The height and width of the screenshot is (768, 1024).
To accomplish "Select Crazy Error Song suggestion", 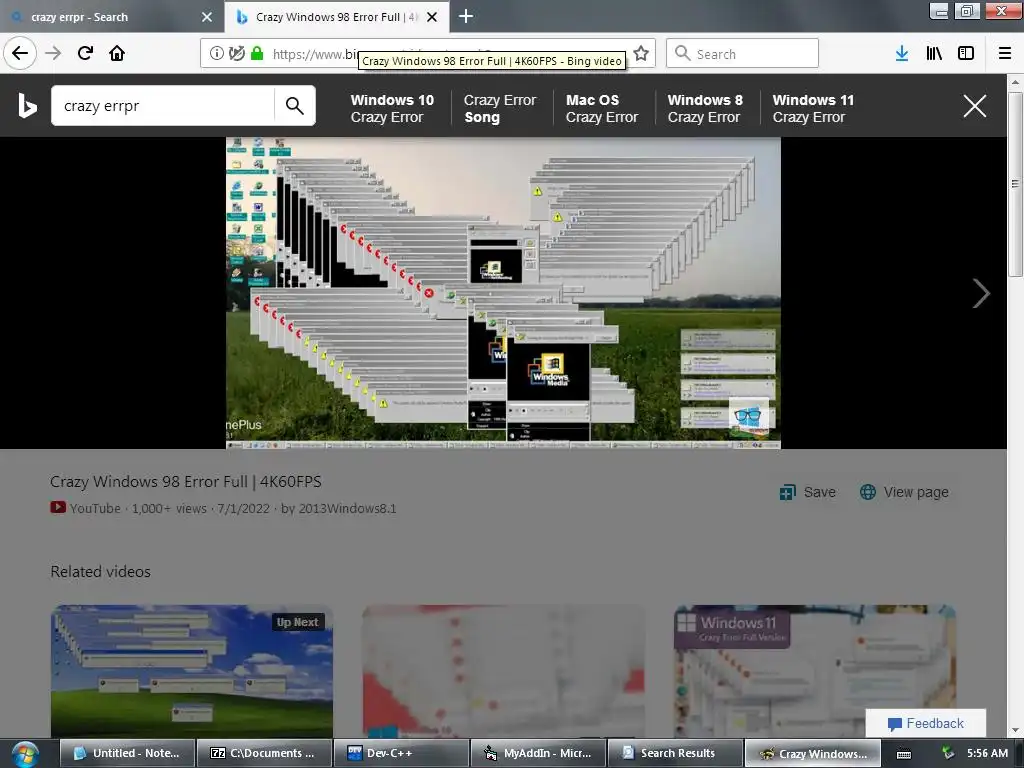I will [500, 108].
